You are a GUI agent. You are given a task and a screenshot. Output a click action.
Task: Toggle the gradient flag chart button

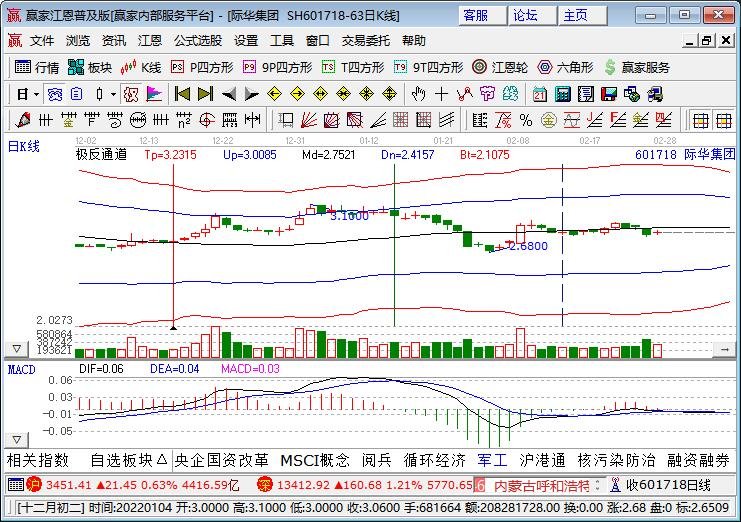[154, 94]
